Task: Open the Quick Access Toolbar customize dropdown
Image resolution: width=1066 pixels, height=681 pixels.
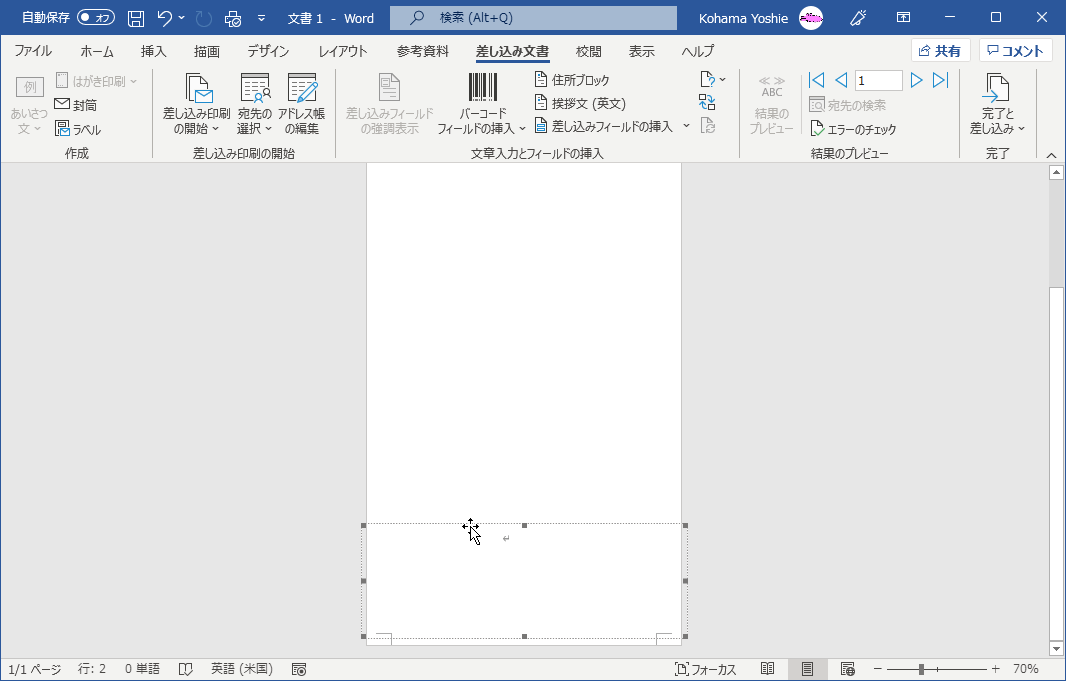Action: tap(262, 18)
